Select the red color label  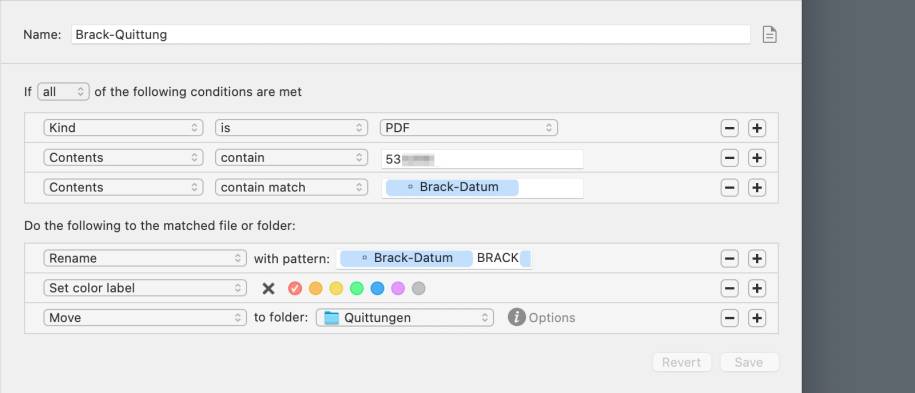pyautogui.click(x=295, y=288)
